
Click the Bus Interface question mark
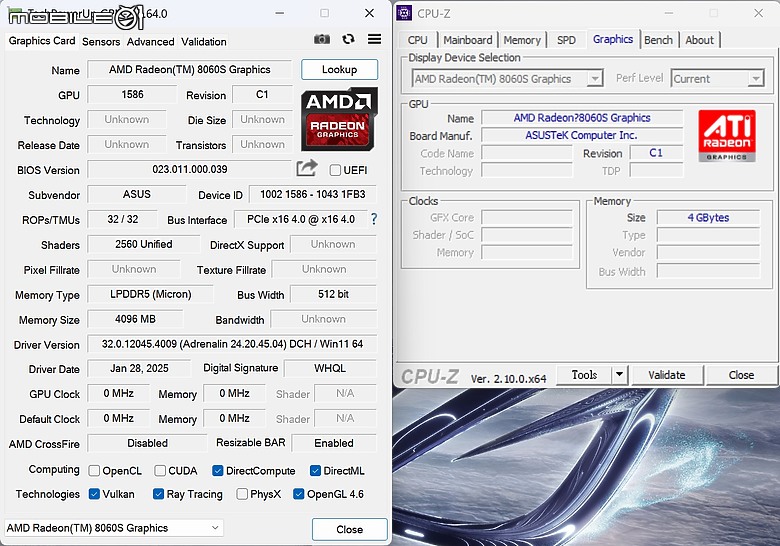click(374, 219)
